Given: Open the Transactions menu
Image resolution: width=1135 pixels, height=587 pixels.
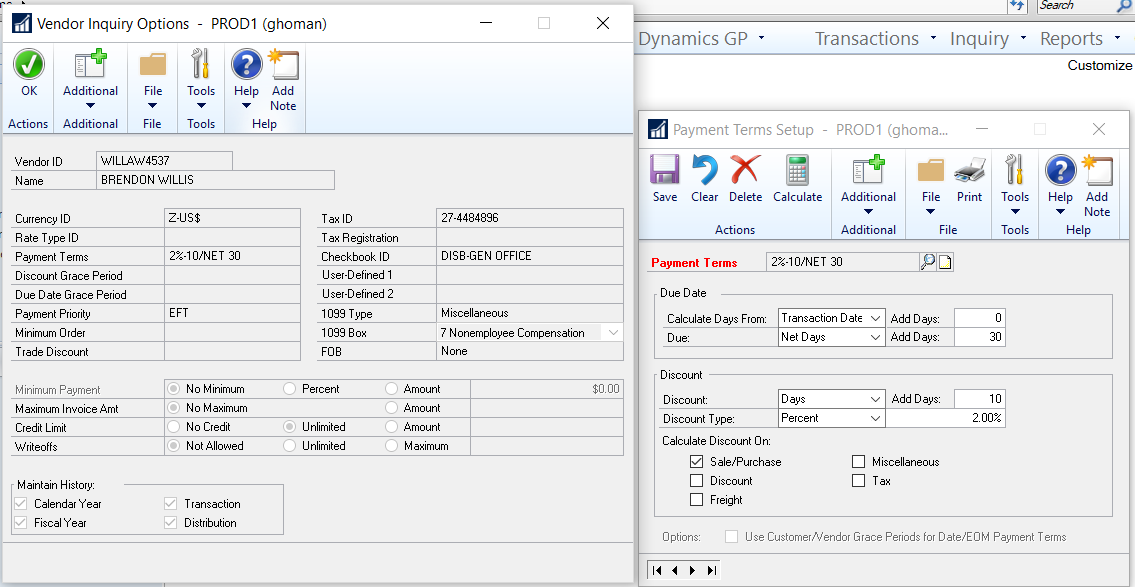Looking at the screenshot, I should (875, 38).
